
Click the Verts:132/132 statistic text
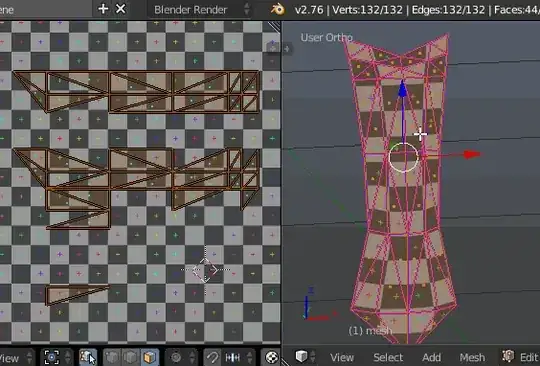click(x=367, y=10)
